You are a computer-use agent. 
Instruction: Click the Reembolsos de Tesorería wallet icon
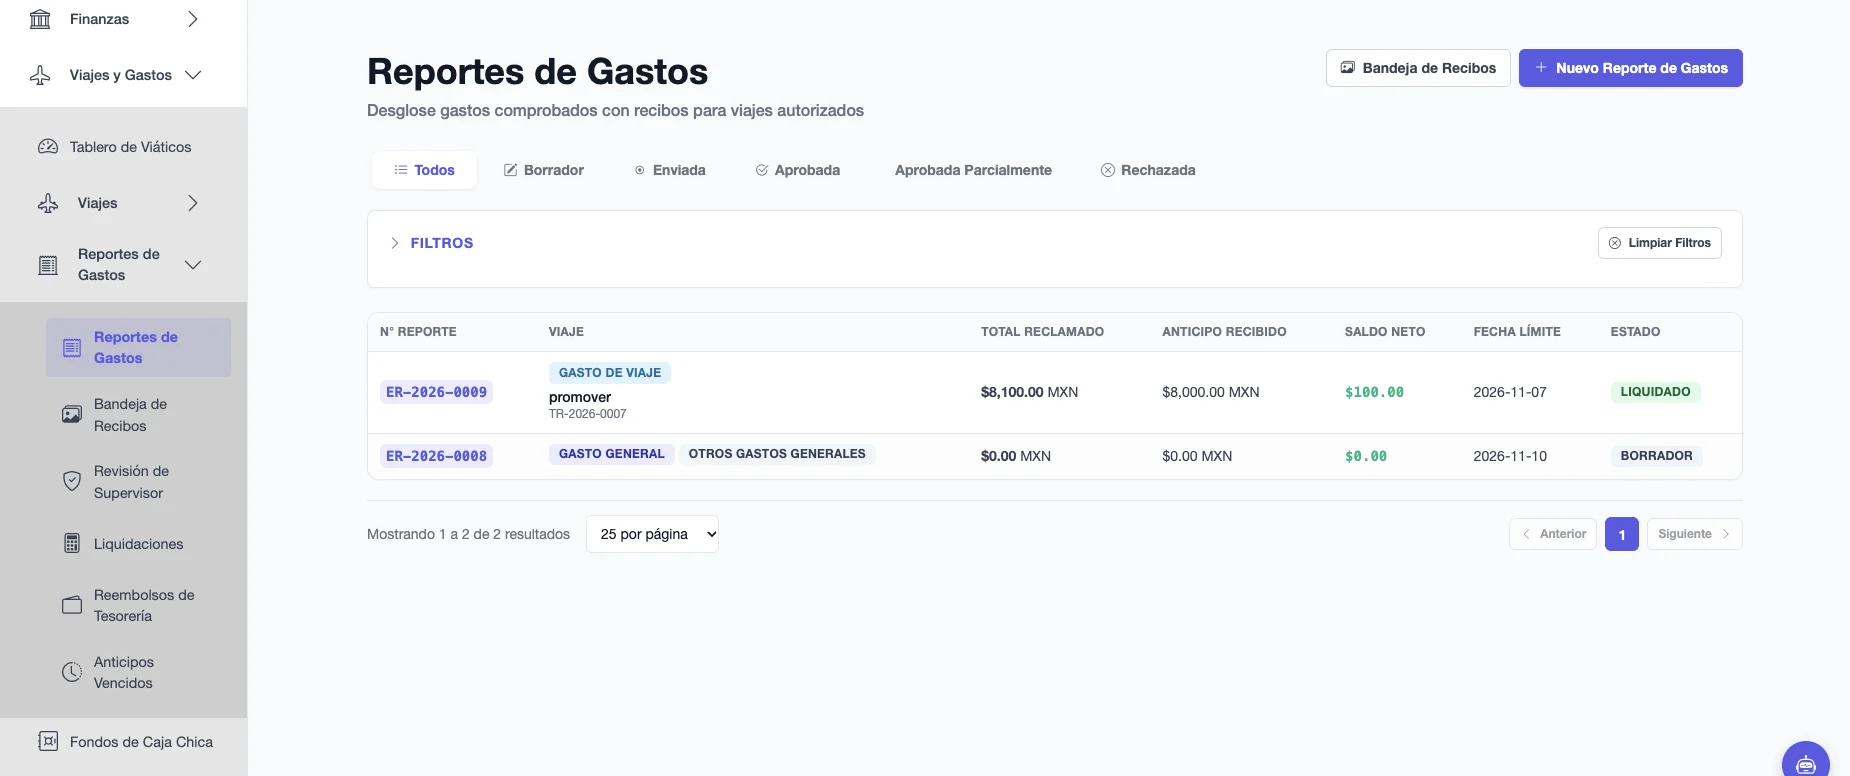[72, 605]
